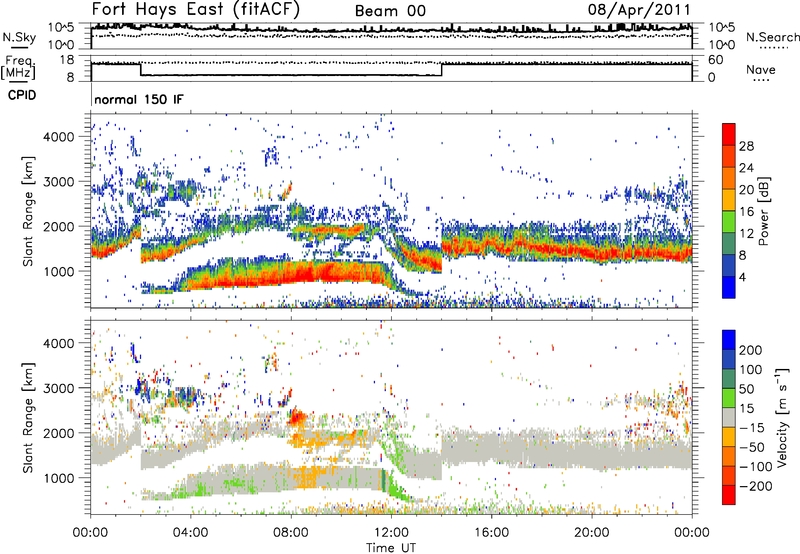The image size is (800, 554).
Task: Click the '16:00' time tick label
Action: [x=491, y=533]
